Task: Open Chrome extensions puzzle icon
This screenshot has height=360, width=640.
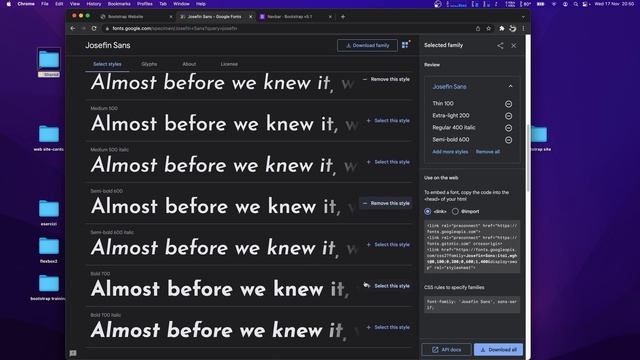Action: pos(502,29)
